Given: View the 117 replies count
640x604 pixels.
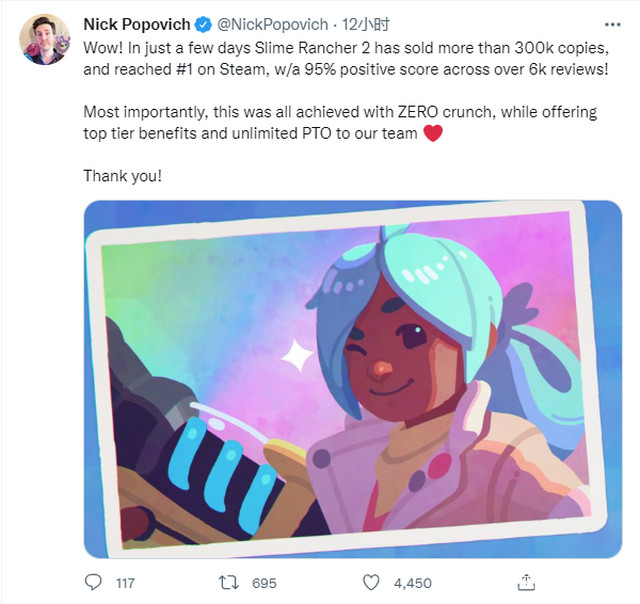Looking at the screenshot, I should click(x=125, y=582).
